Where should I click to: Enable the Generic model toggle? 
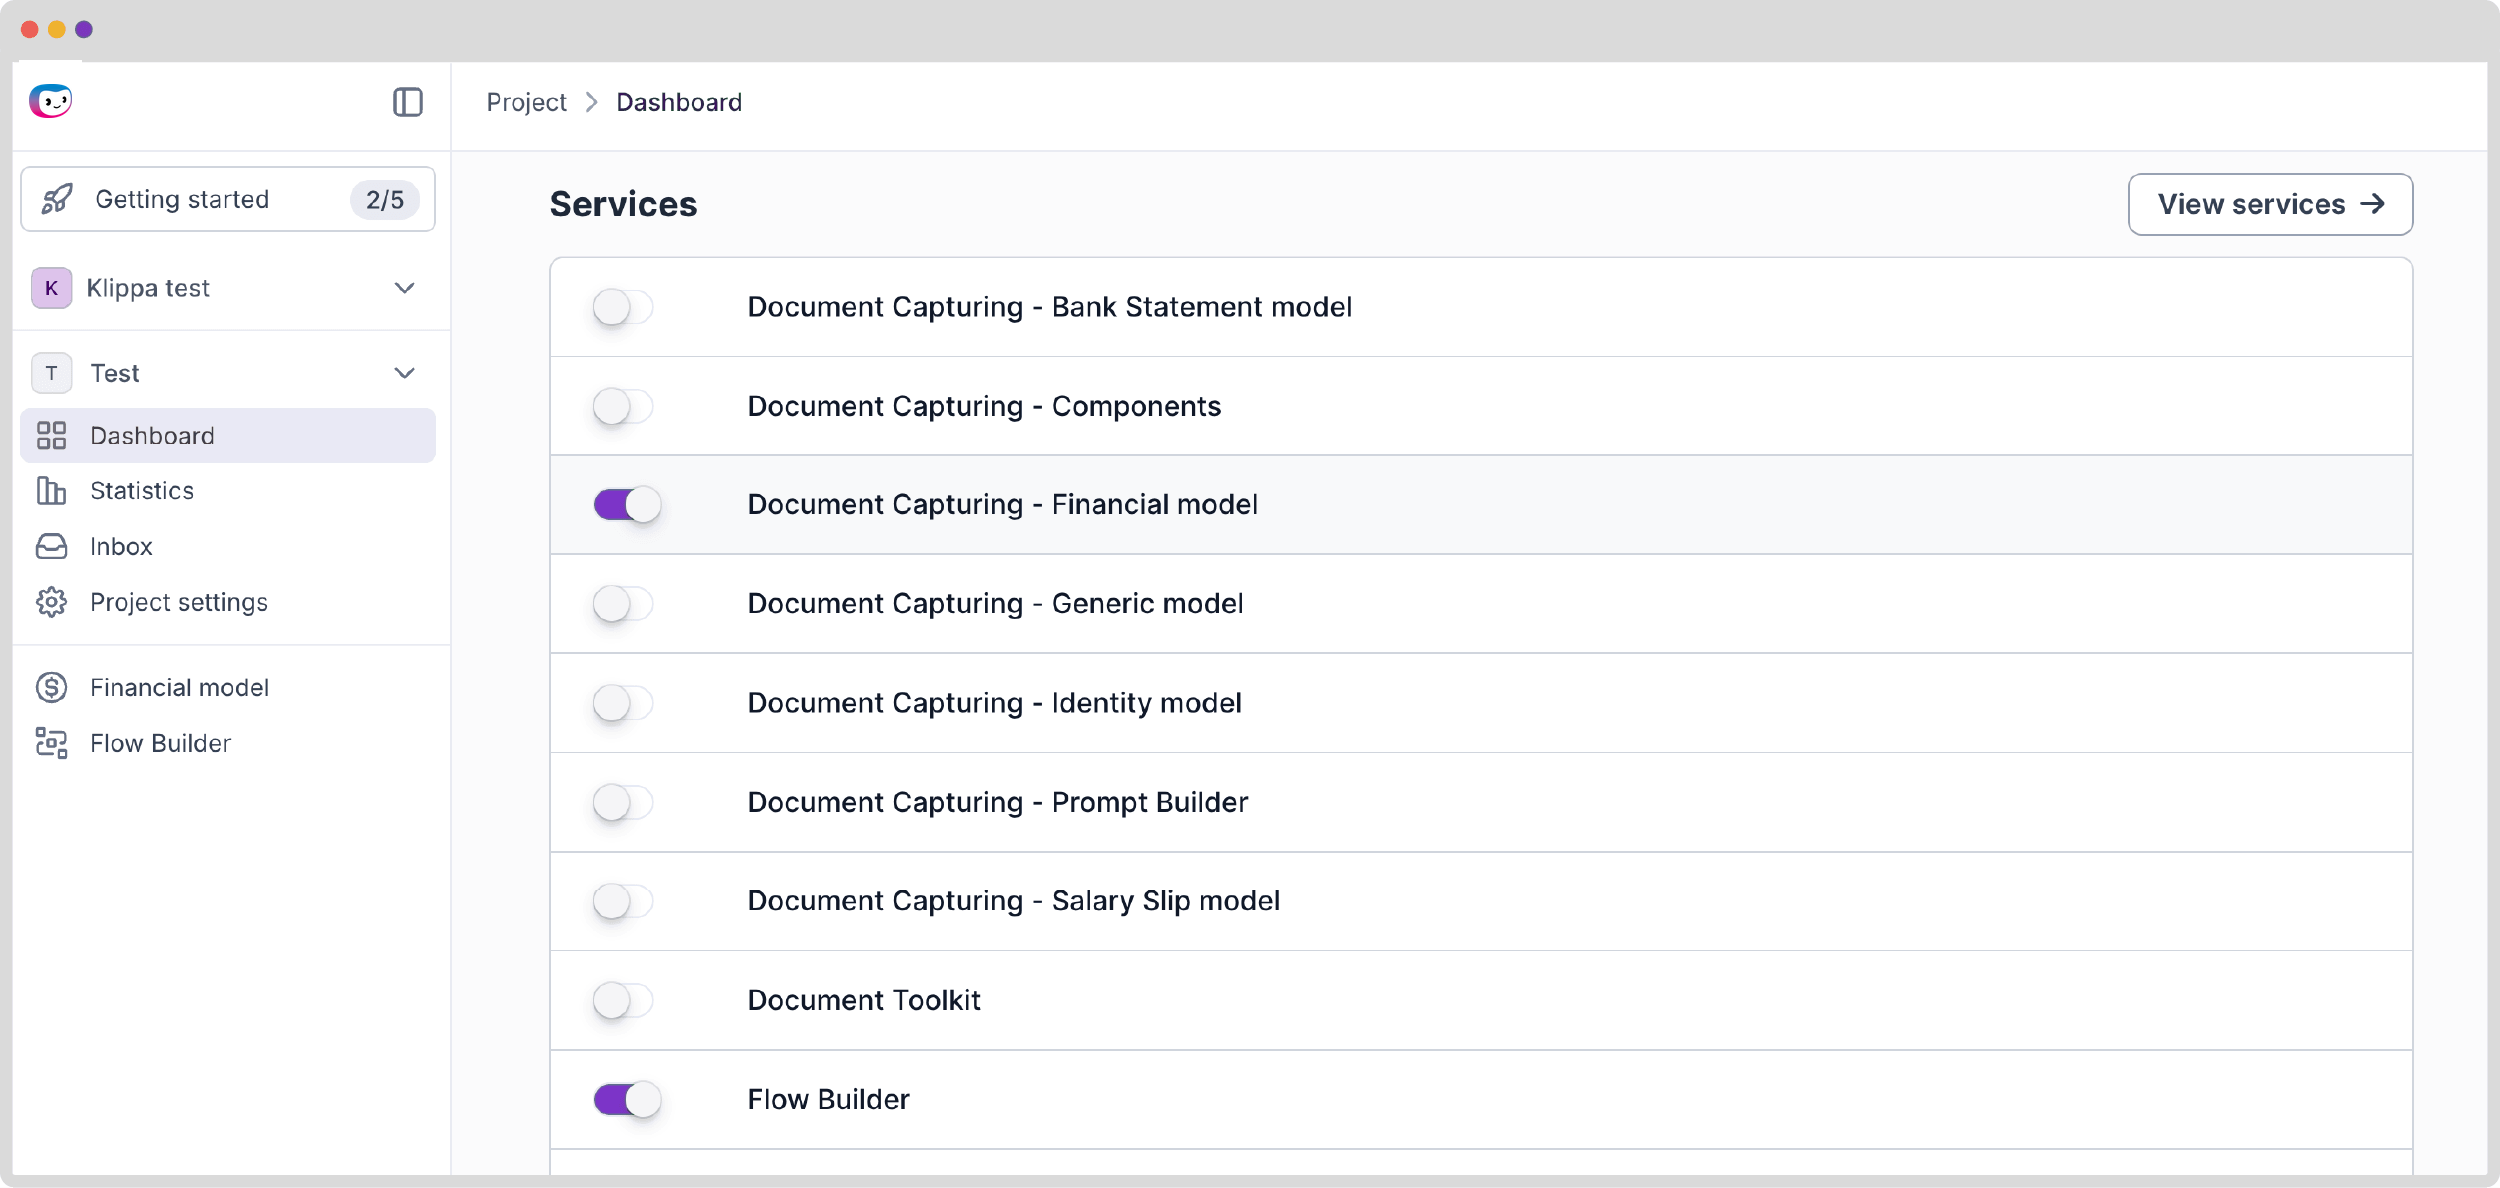(x=622, y=603)
